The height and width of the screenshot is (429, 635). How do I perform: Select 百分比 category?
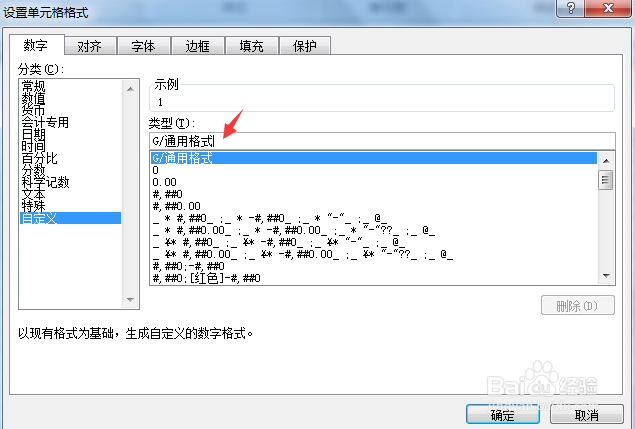(x=40, y=158)
